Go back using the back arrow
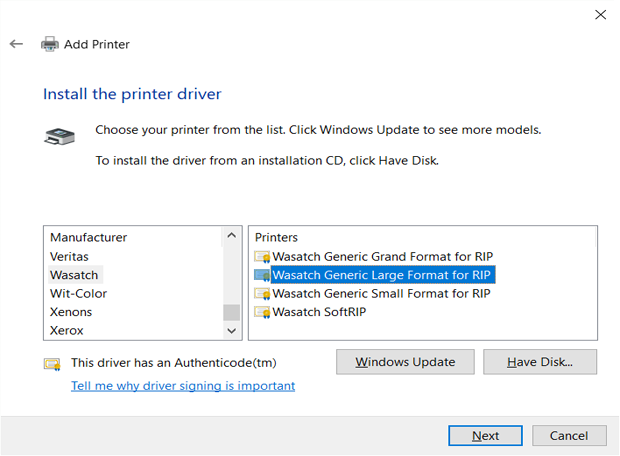 tap(16, 44)
